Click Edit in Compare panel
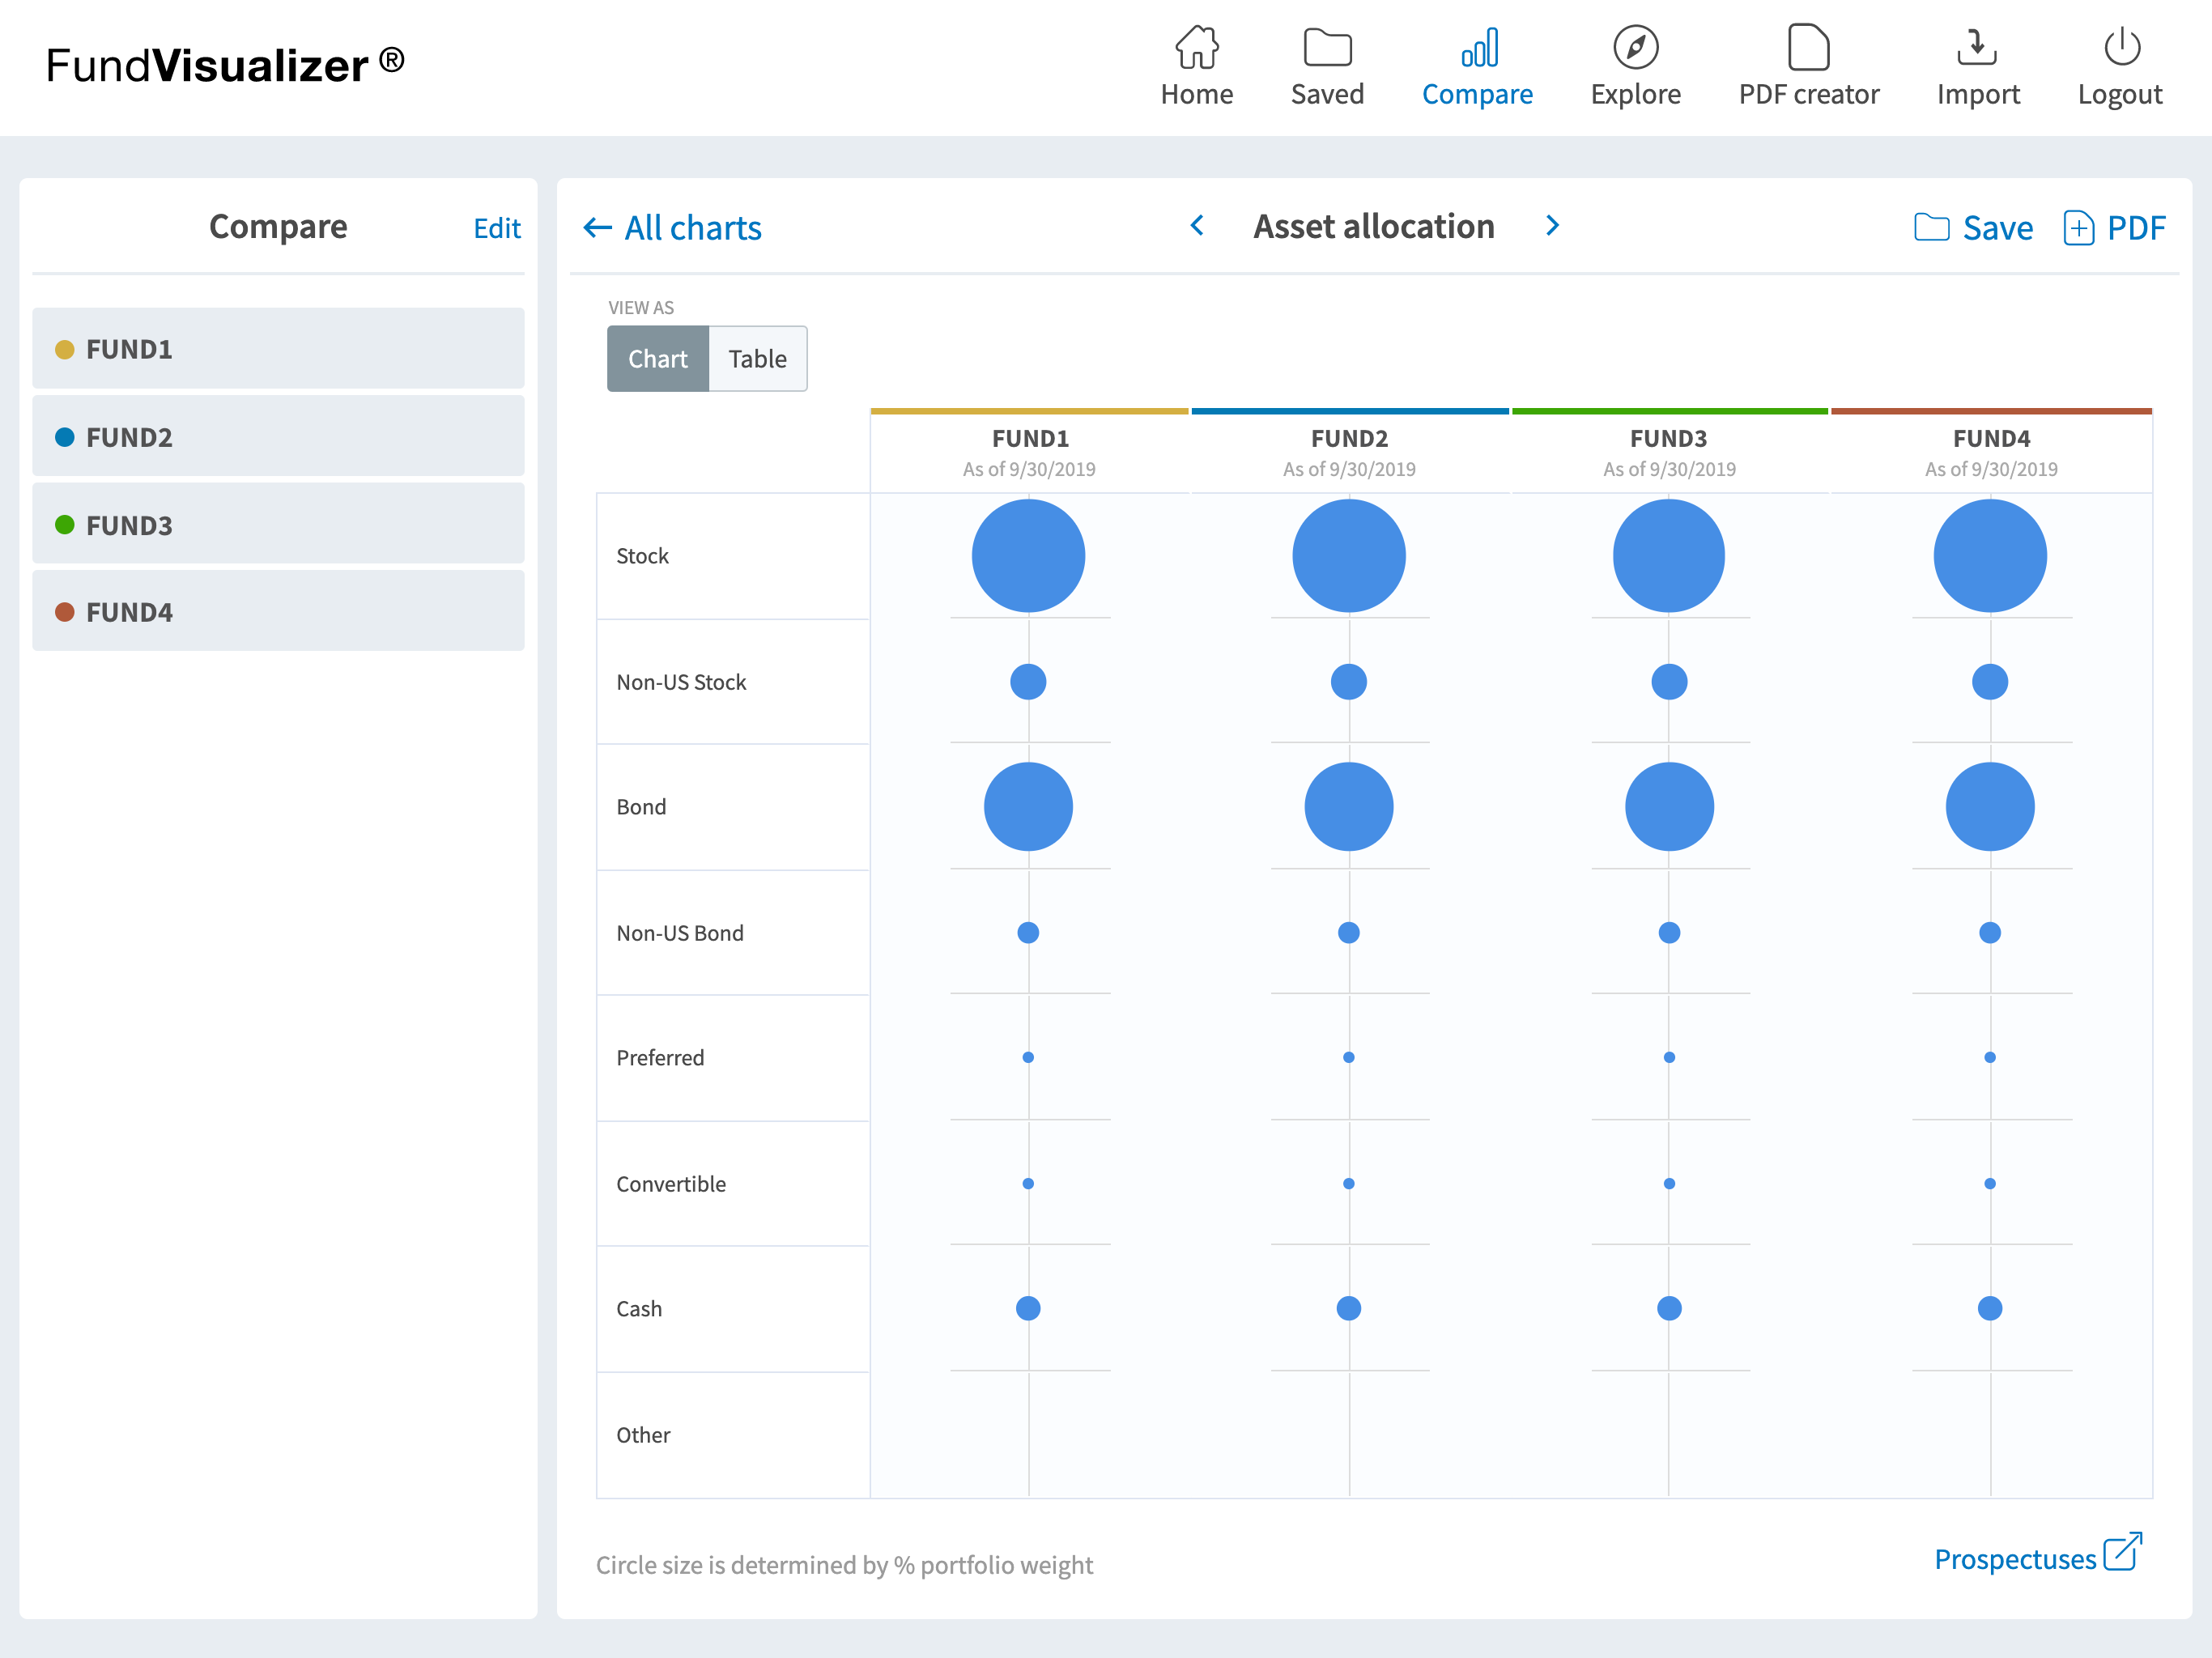Viewport: 2212px width, 1658px height. [496, 228]
